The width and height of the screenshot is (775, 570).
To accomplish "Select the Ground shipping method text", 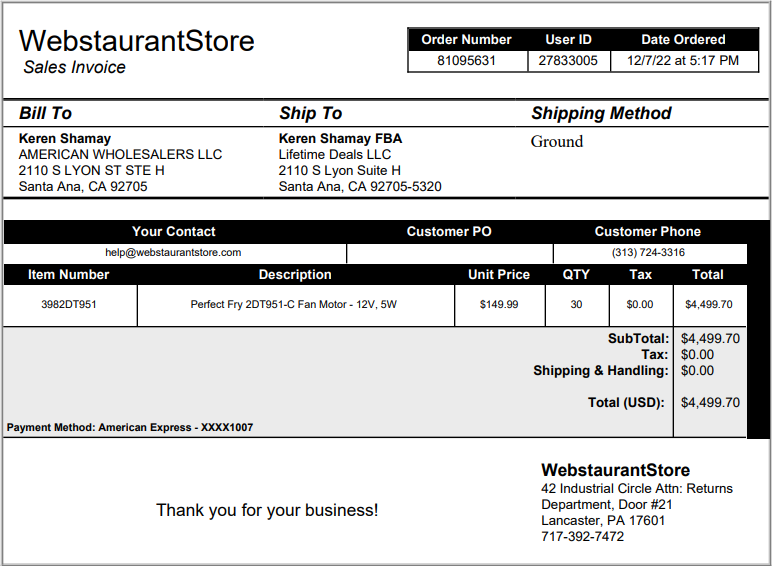I will tap(559, 142).
